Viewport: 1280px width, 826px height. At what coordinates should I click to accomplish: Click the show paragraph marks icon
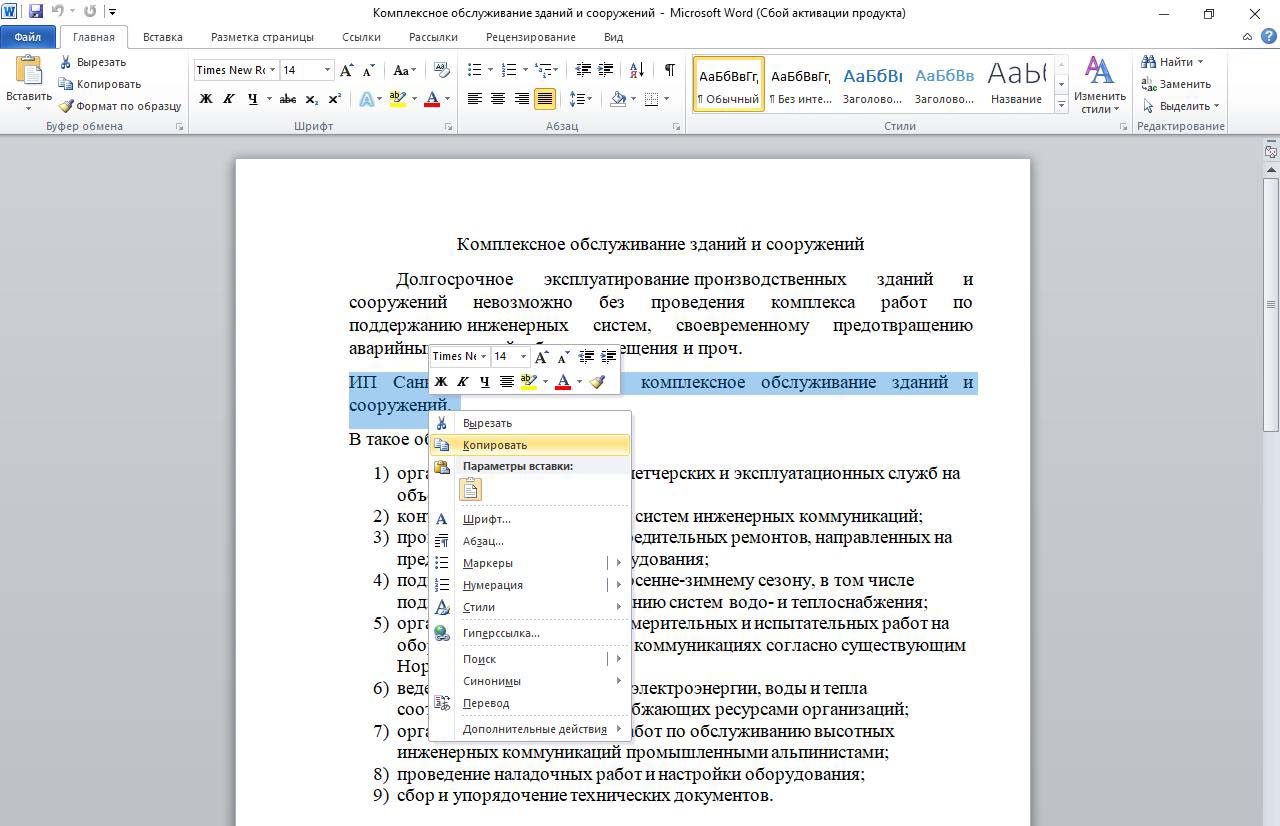669,70
